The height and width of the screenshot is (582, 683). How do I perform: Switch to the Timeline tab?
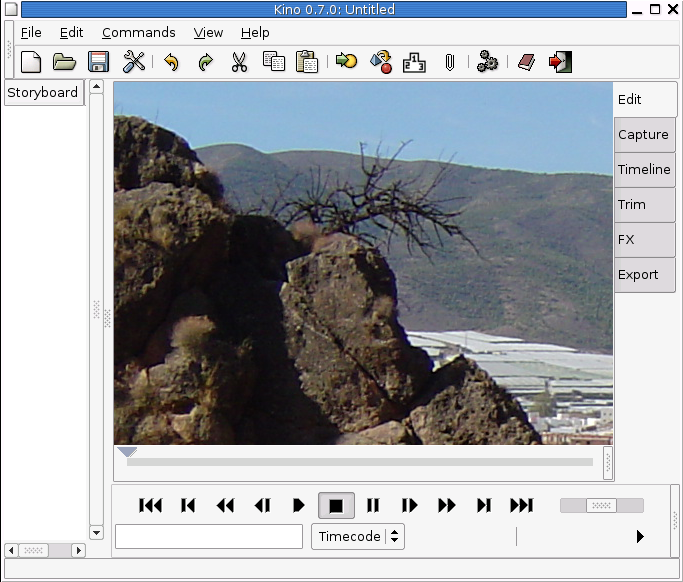coord(644,169)
